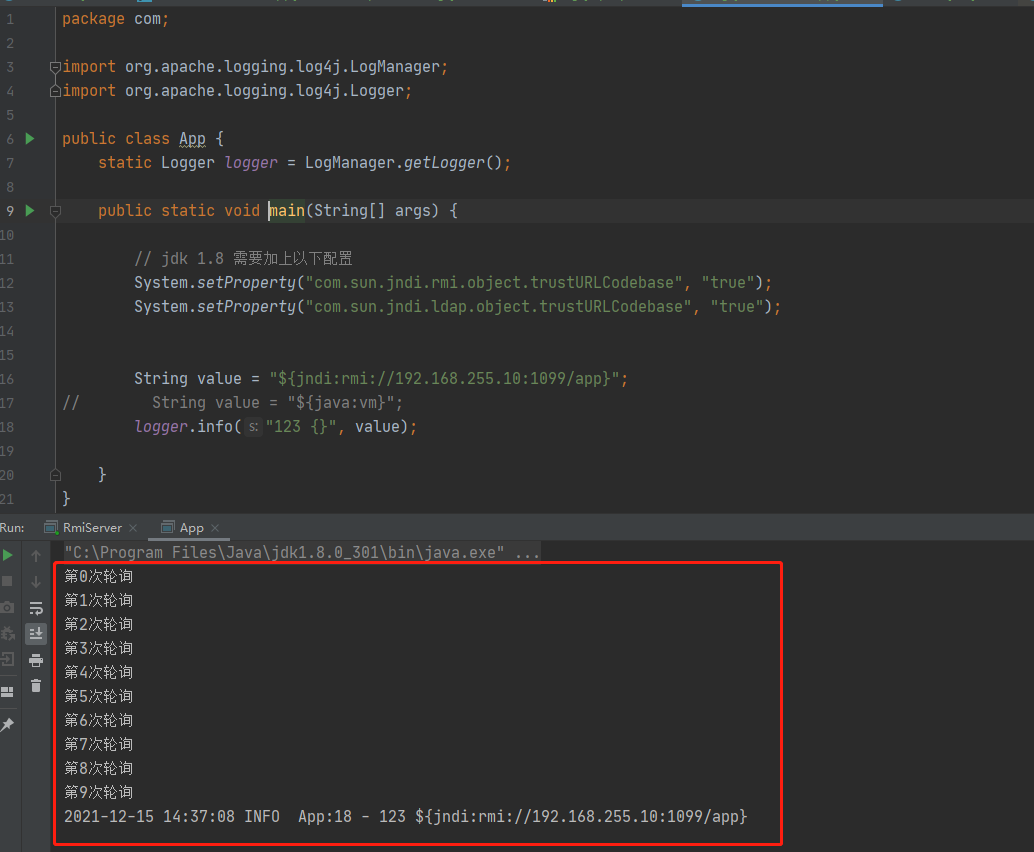This screenshot has width=1034, height=852.
Task: Go up the stack trace with the arrow
Action: [x=36, y=556]
